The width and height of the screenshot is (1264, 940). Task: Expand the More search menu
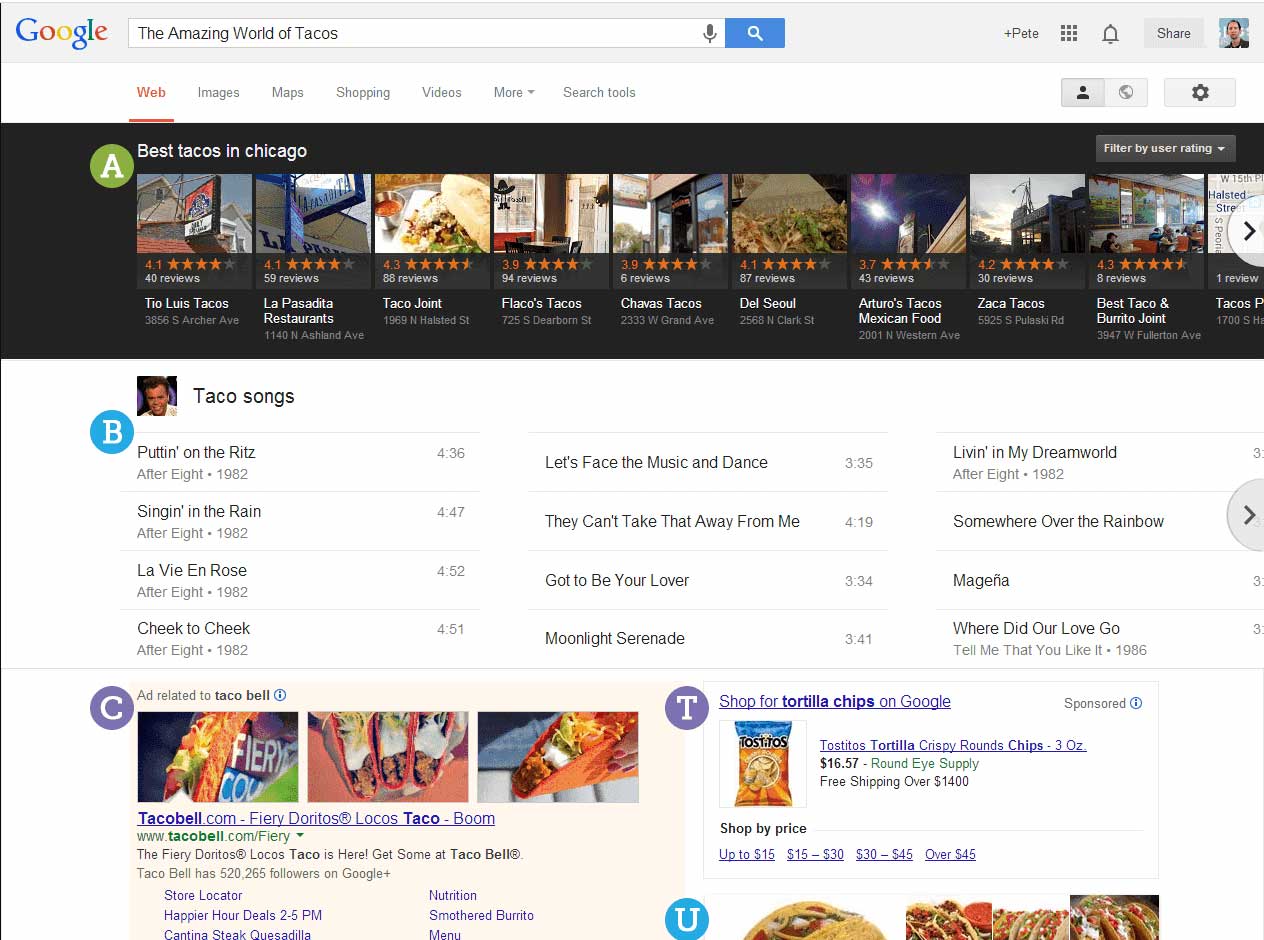coord(514,92)
